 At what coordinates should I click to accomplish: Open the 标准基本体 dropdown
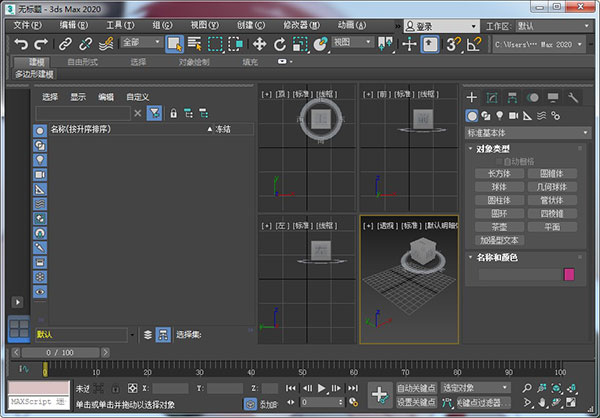[x=528, y=132]
